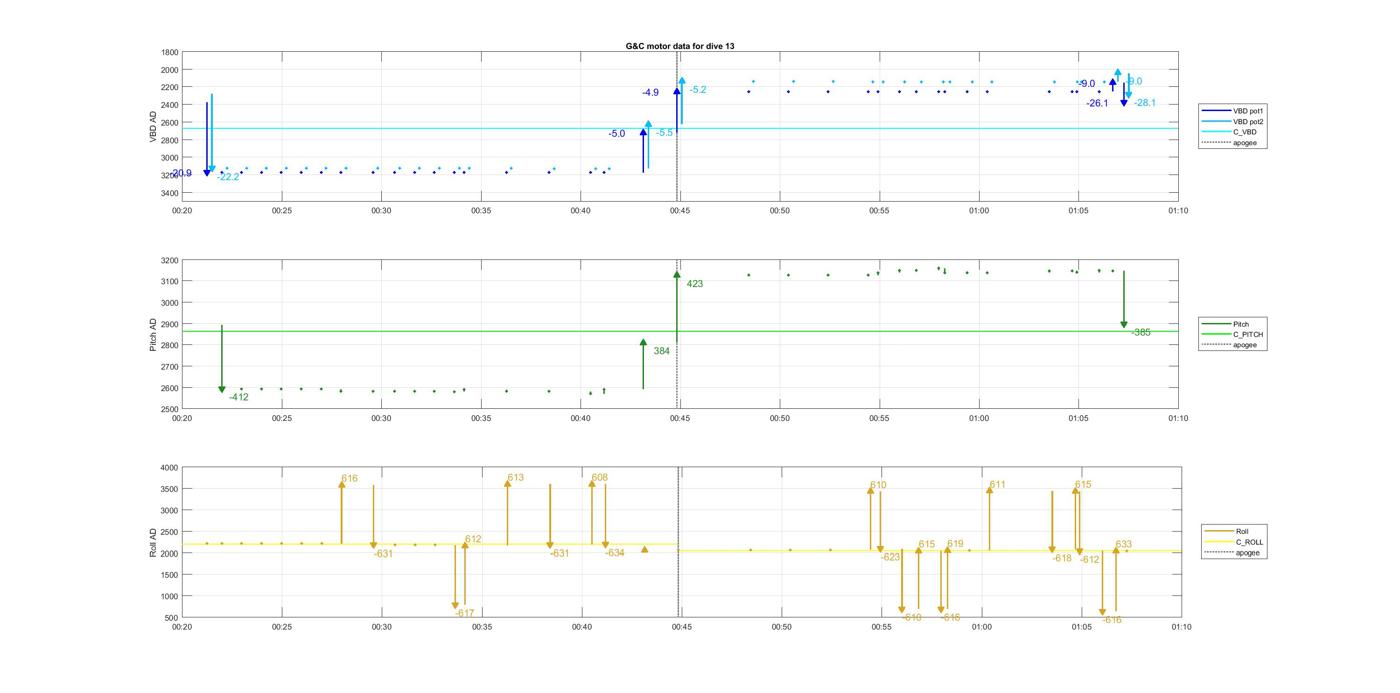Select the 'C_PITCH' legend entry
Viewport: 1400px width, 693px height.
[x=1233, y=335]
